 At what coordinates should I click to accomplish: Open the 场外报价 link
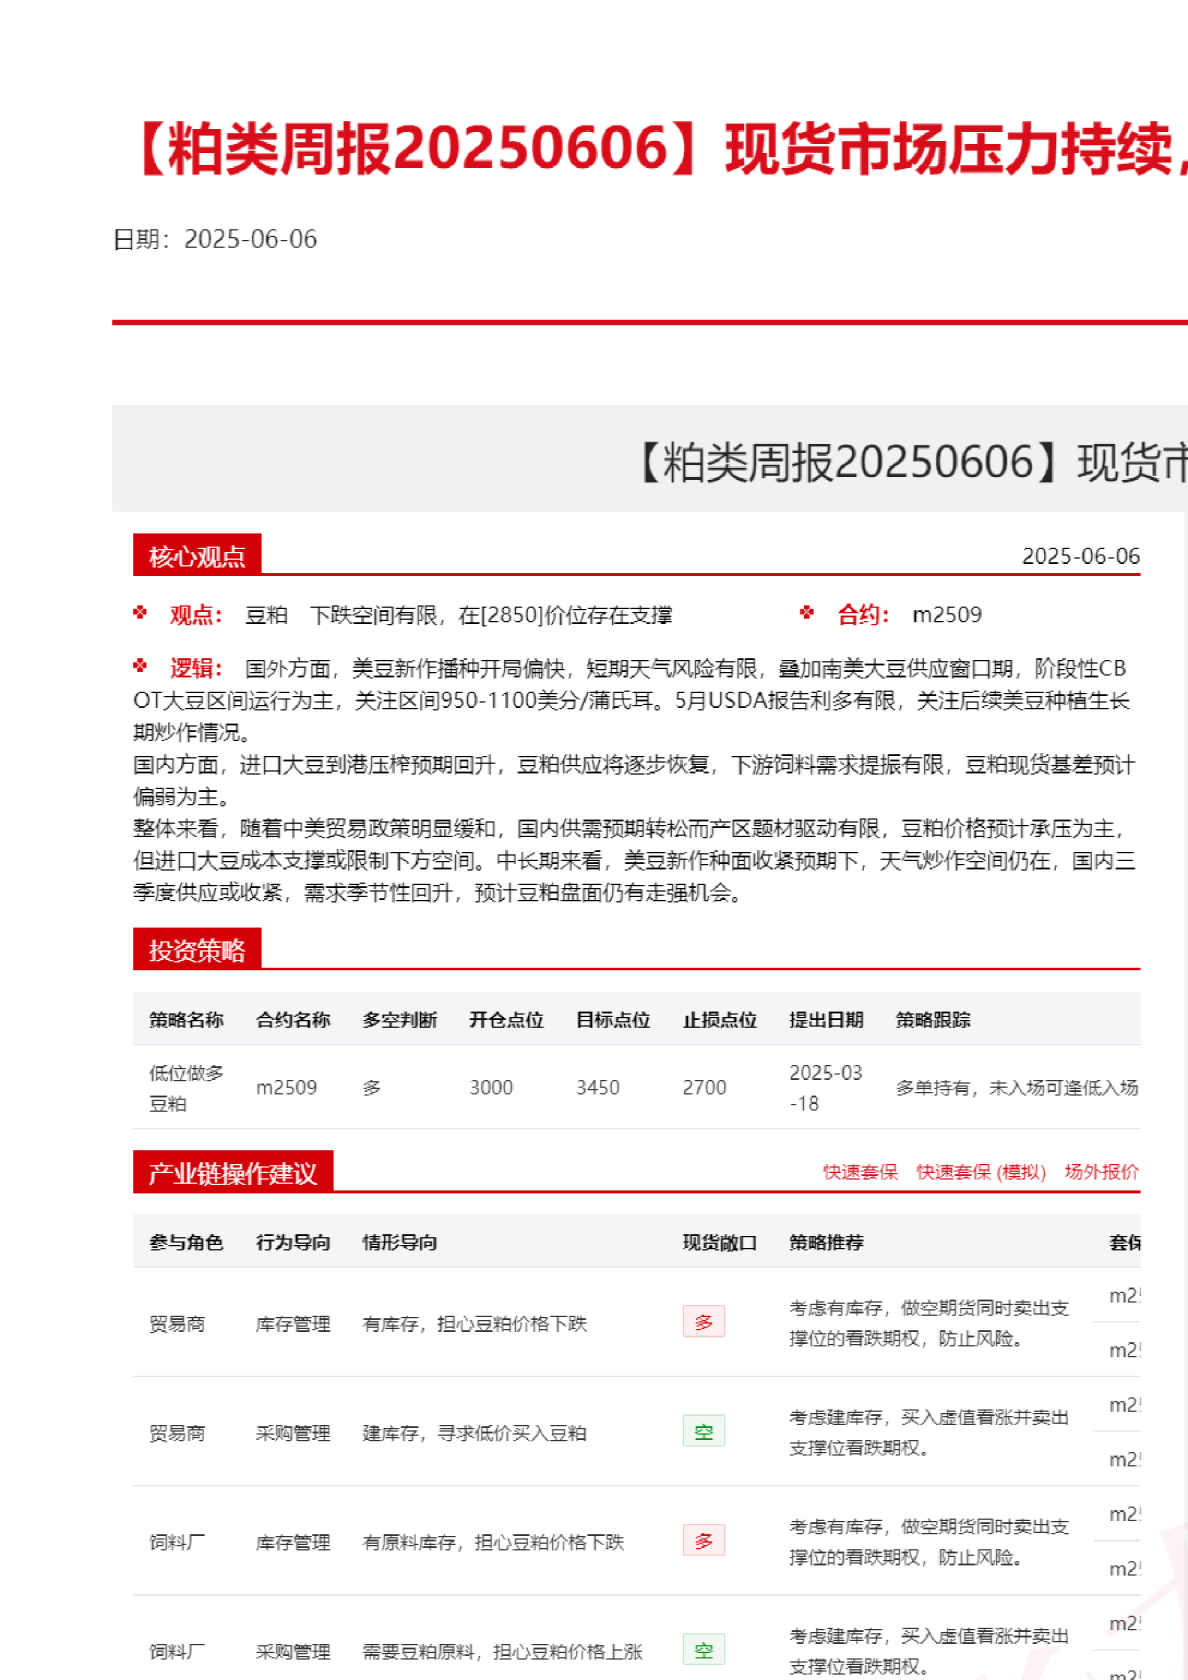1101,1172
